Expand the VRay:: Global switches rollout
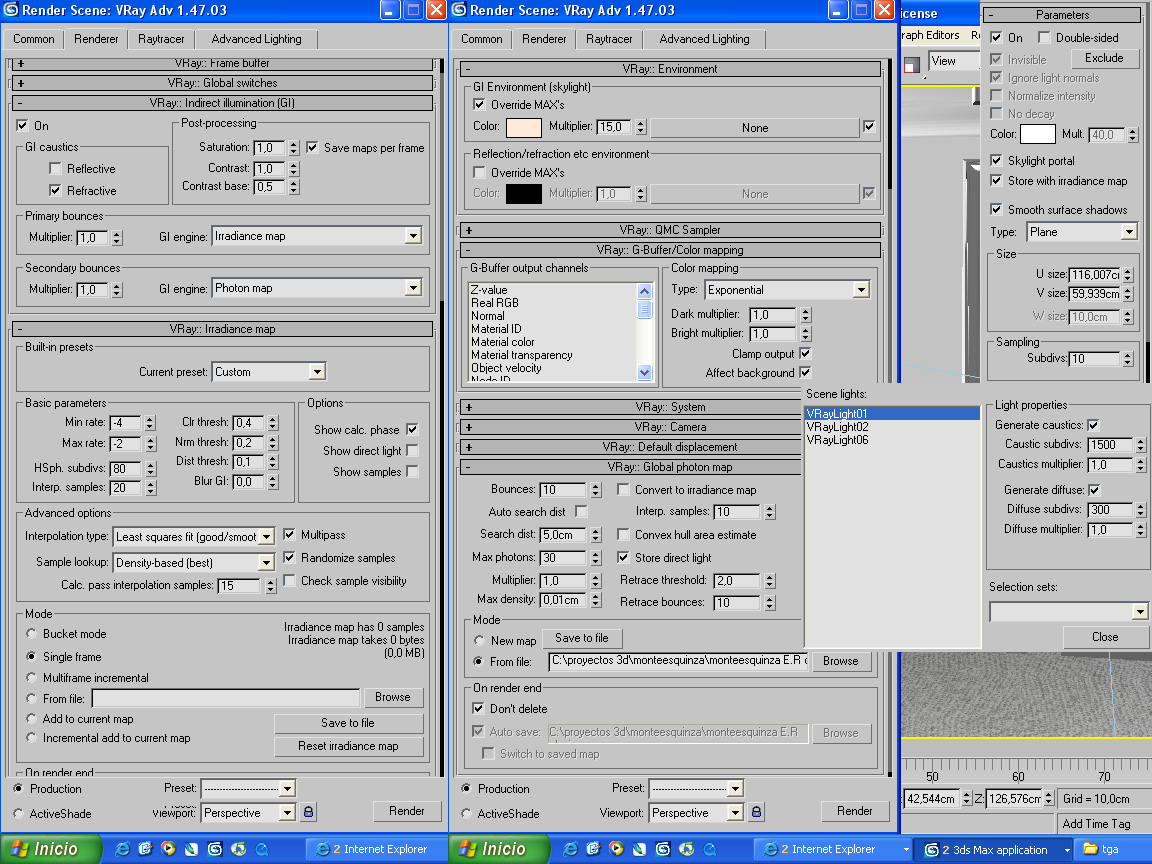 (x=223, y=83)
